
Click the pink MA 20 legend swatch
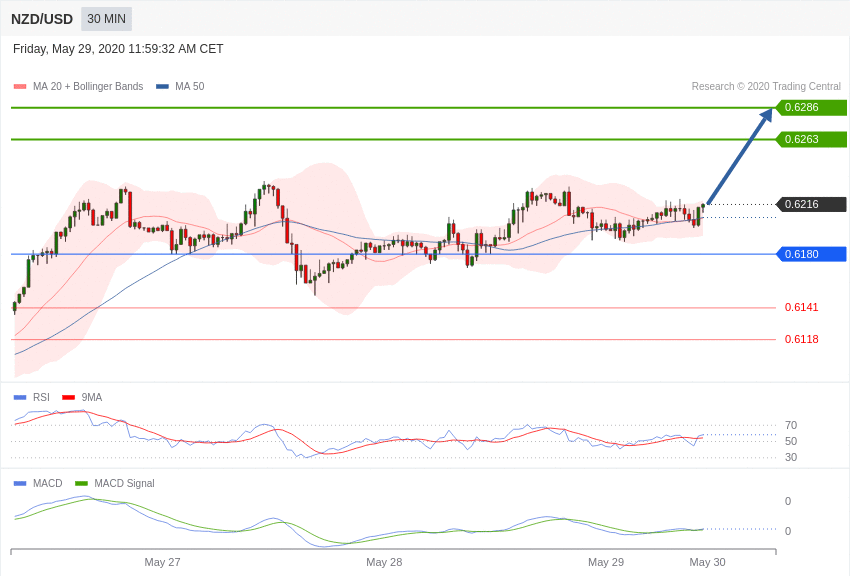20,86
